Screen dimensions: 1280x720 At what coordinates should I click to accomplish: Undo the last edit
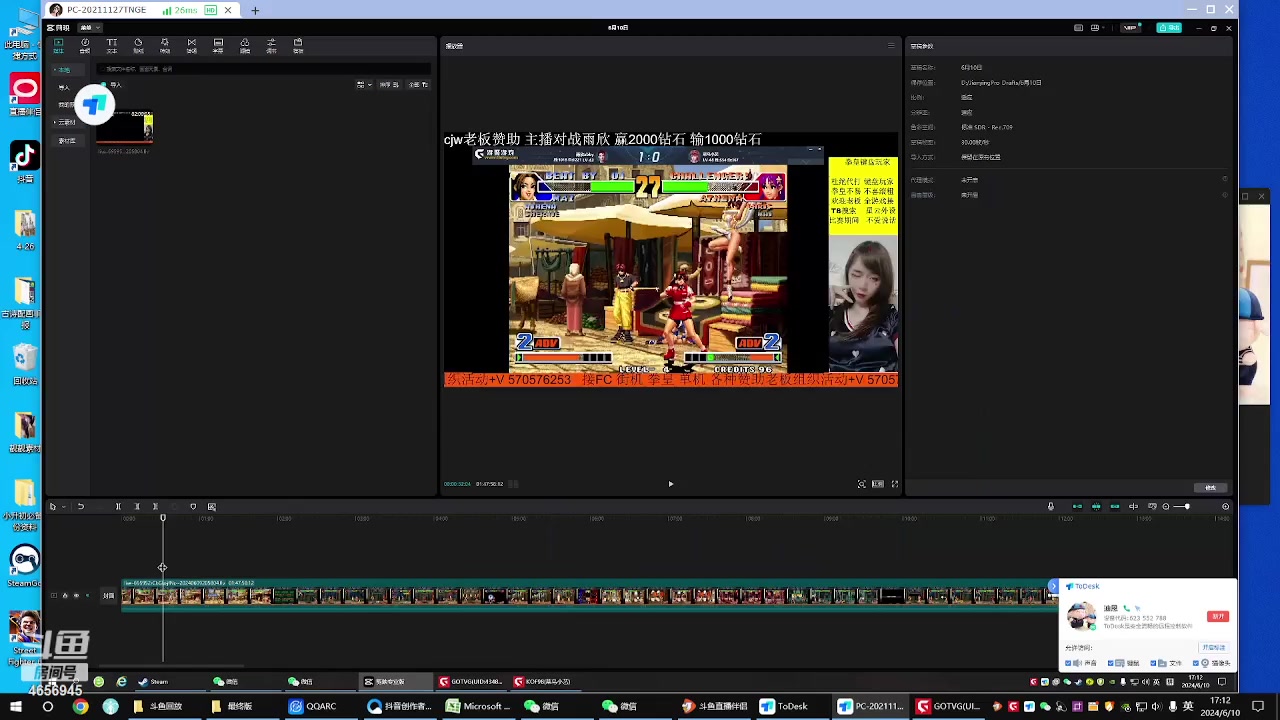(x=81, y=507)
